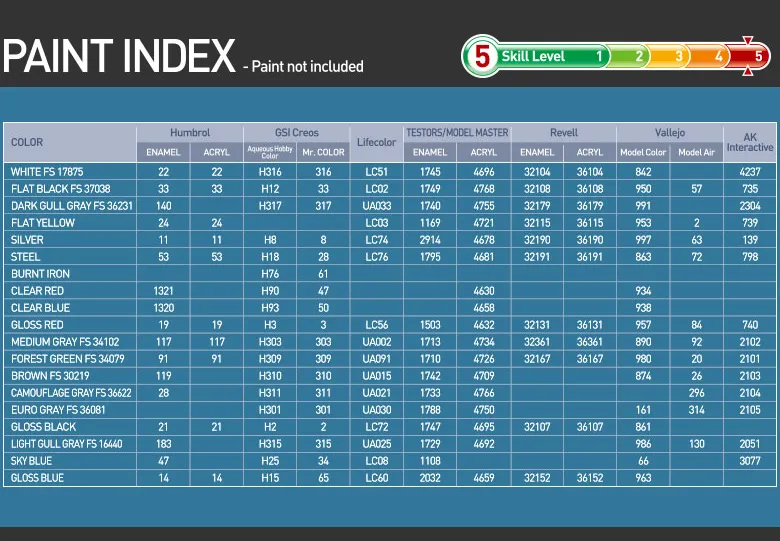Click the 2103 AK cell for Brown
780x541 pixels.
point(750,376)
